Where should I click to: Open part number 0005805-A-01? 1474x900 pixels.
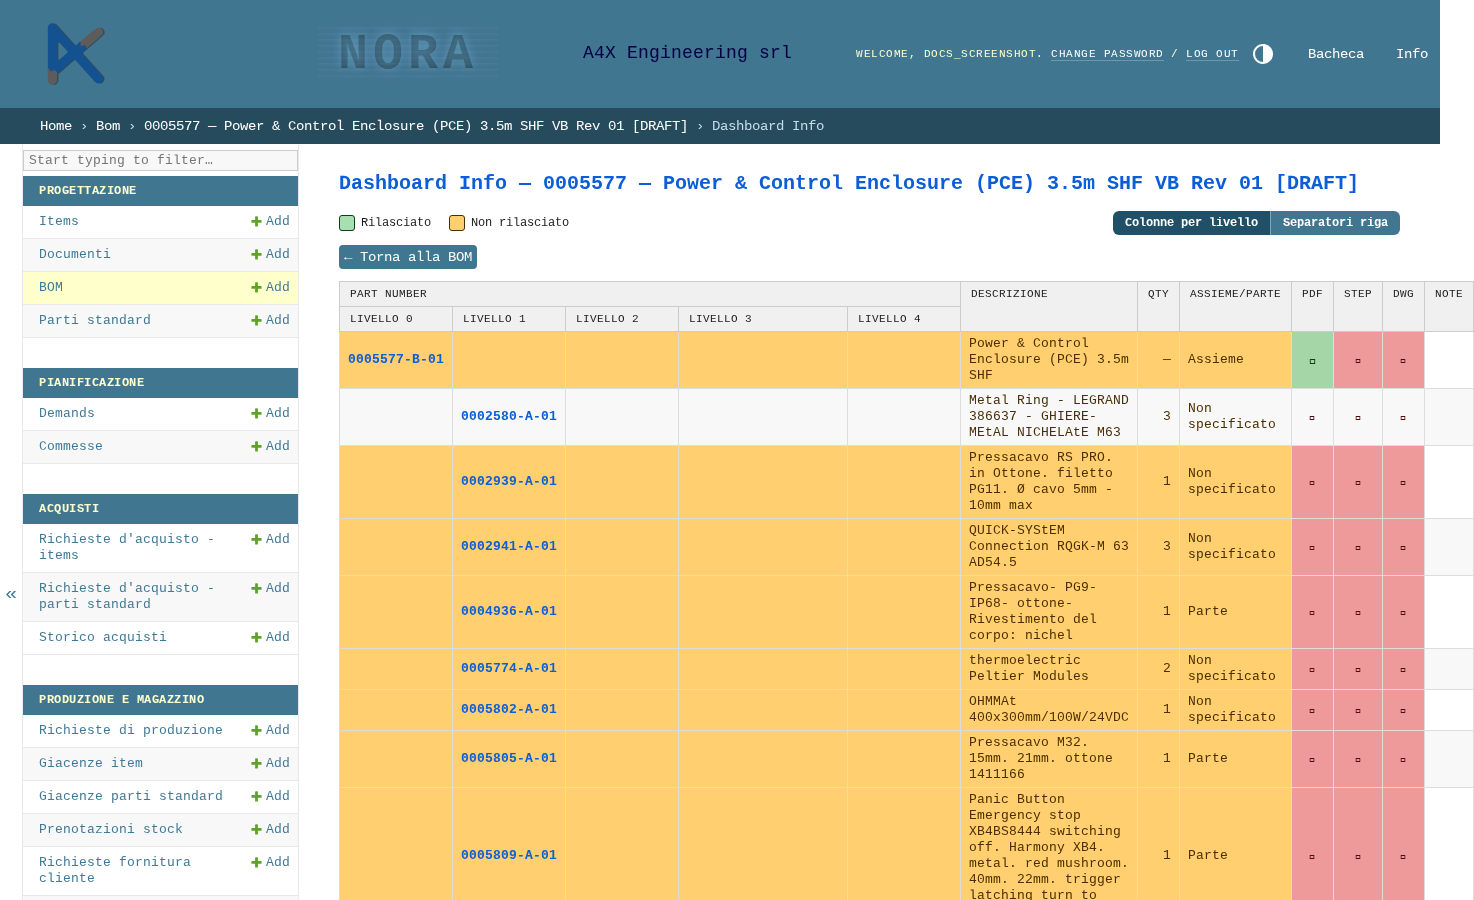pos(509,758)
